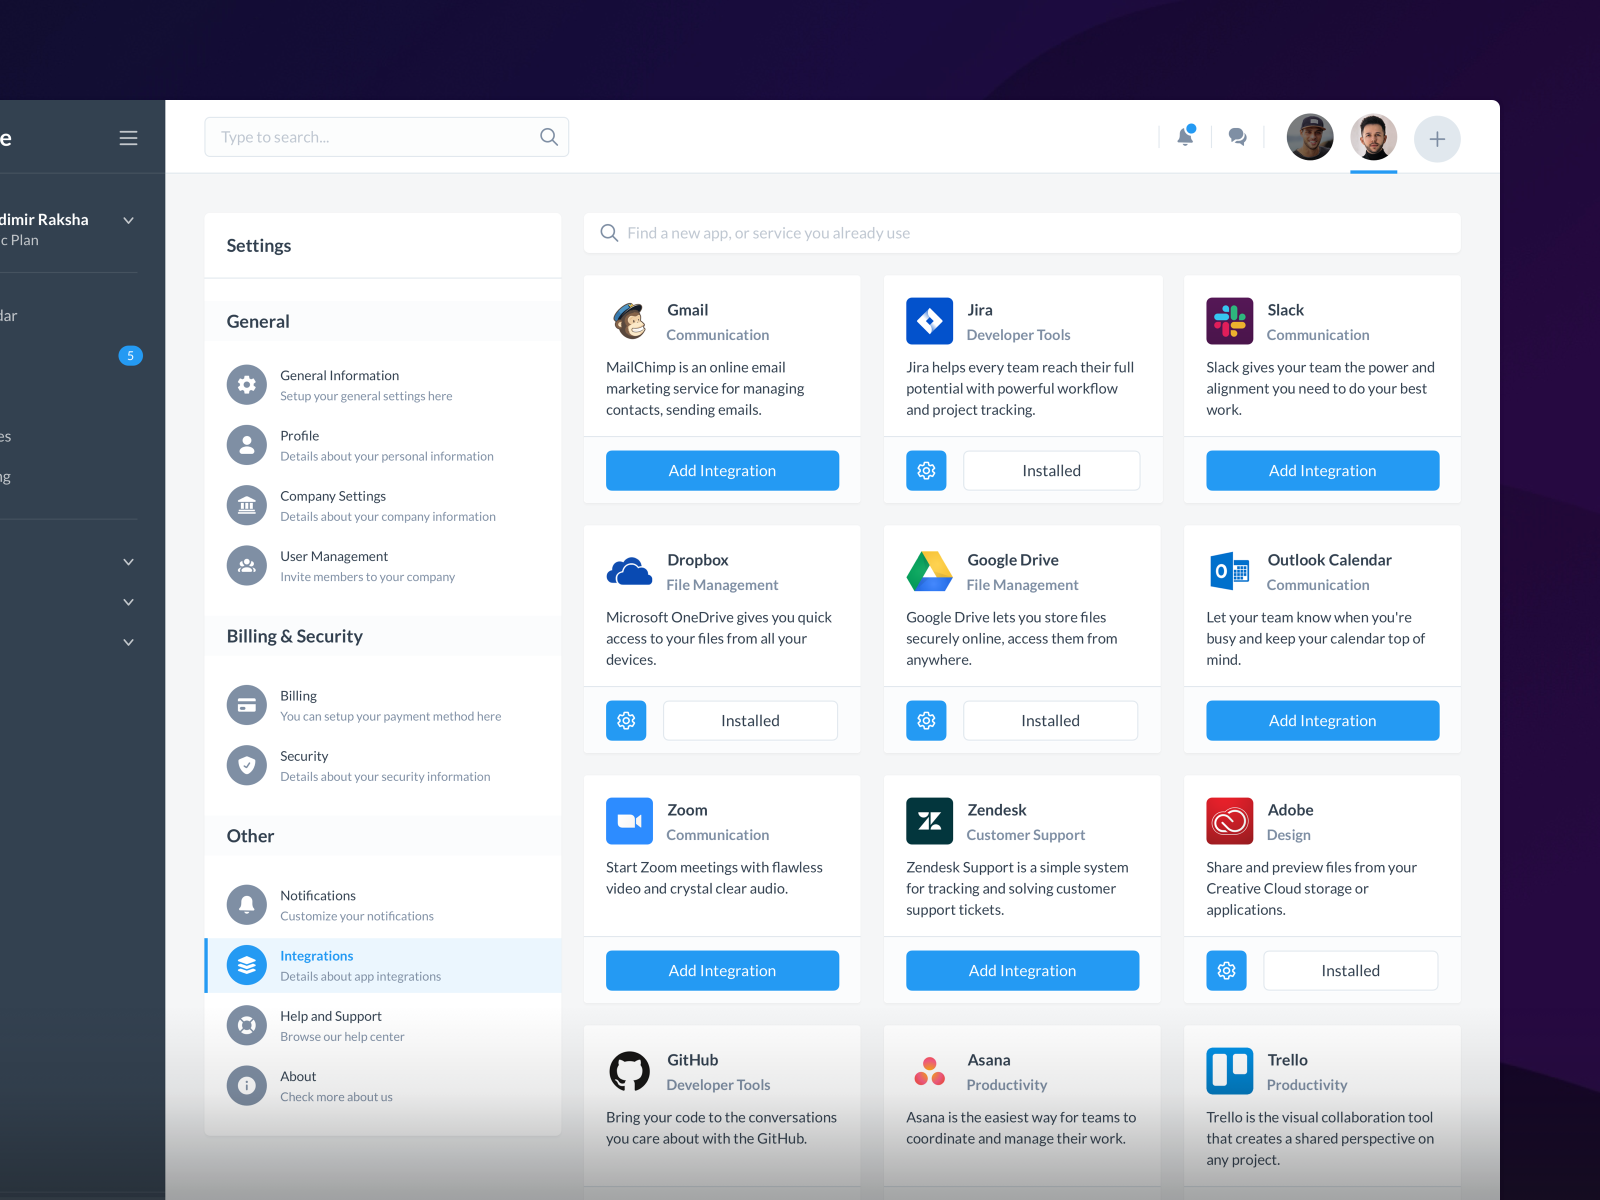The image size is (1600, 1200).
Task: Click the Trello app logo
Action: click(x=1229, y=1070)
